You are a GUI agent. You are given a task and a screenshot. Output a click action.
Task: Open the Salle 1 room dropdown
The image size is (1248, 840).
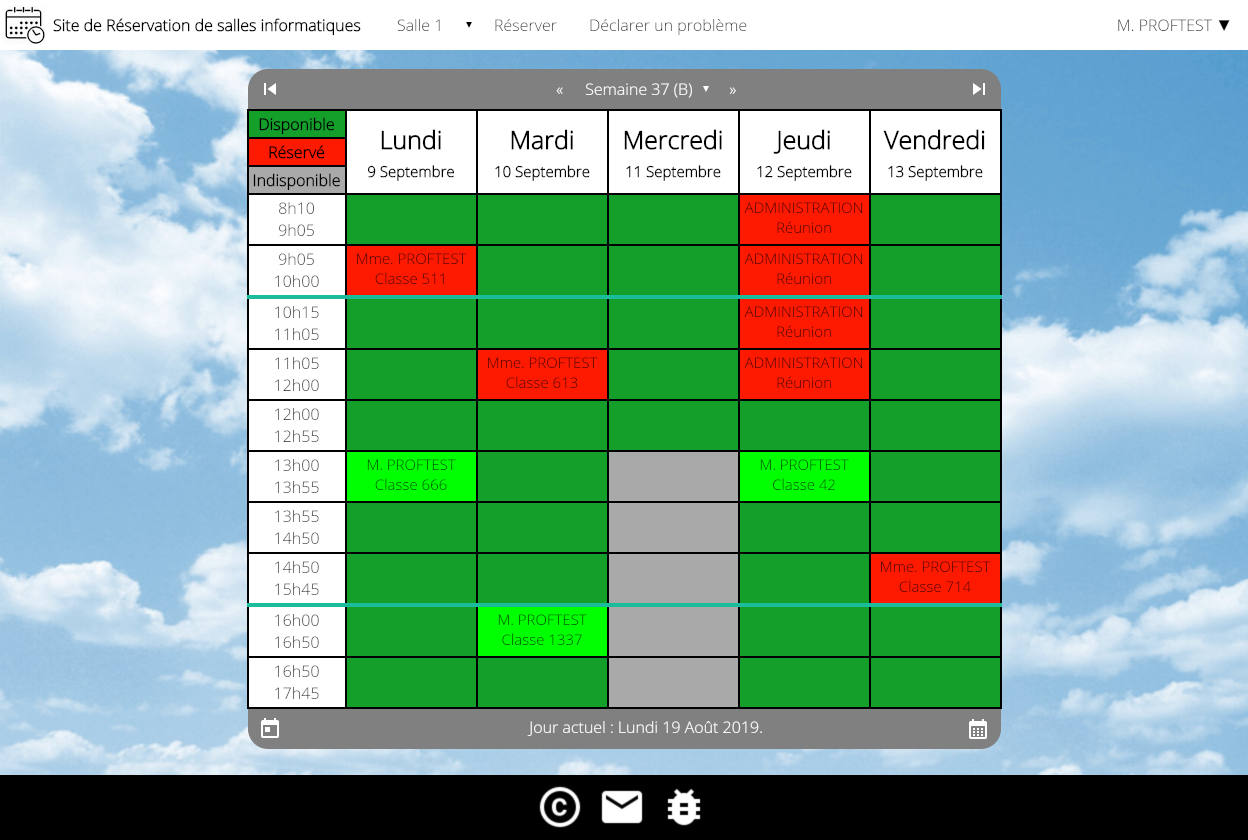pyautogui.click(x=434, y=25)
